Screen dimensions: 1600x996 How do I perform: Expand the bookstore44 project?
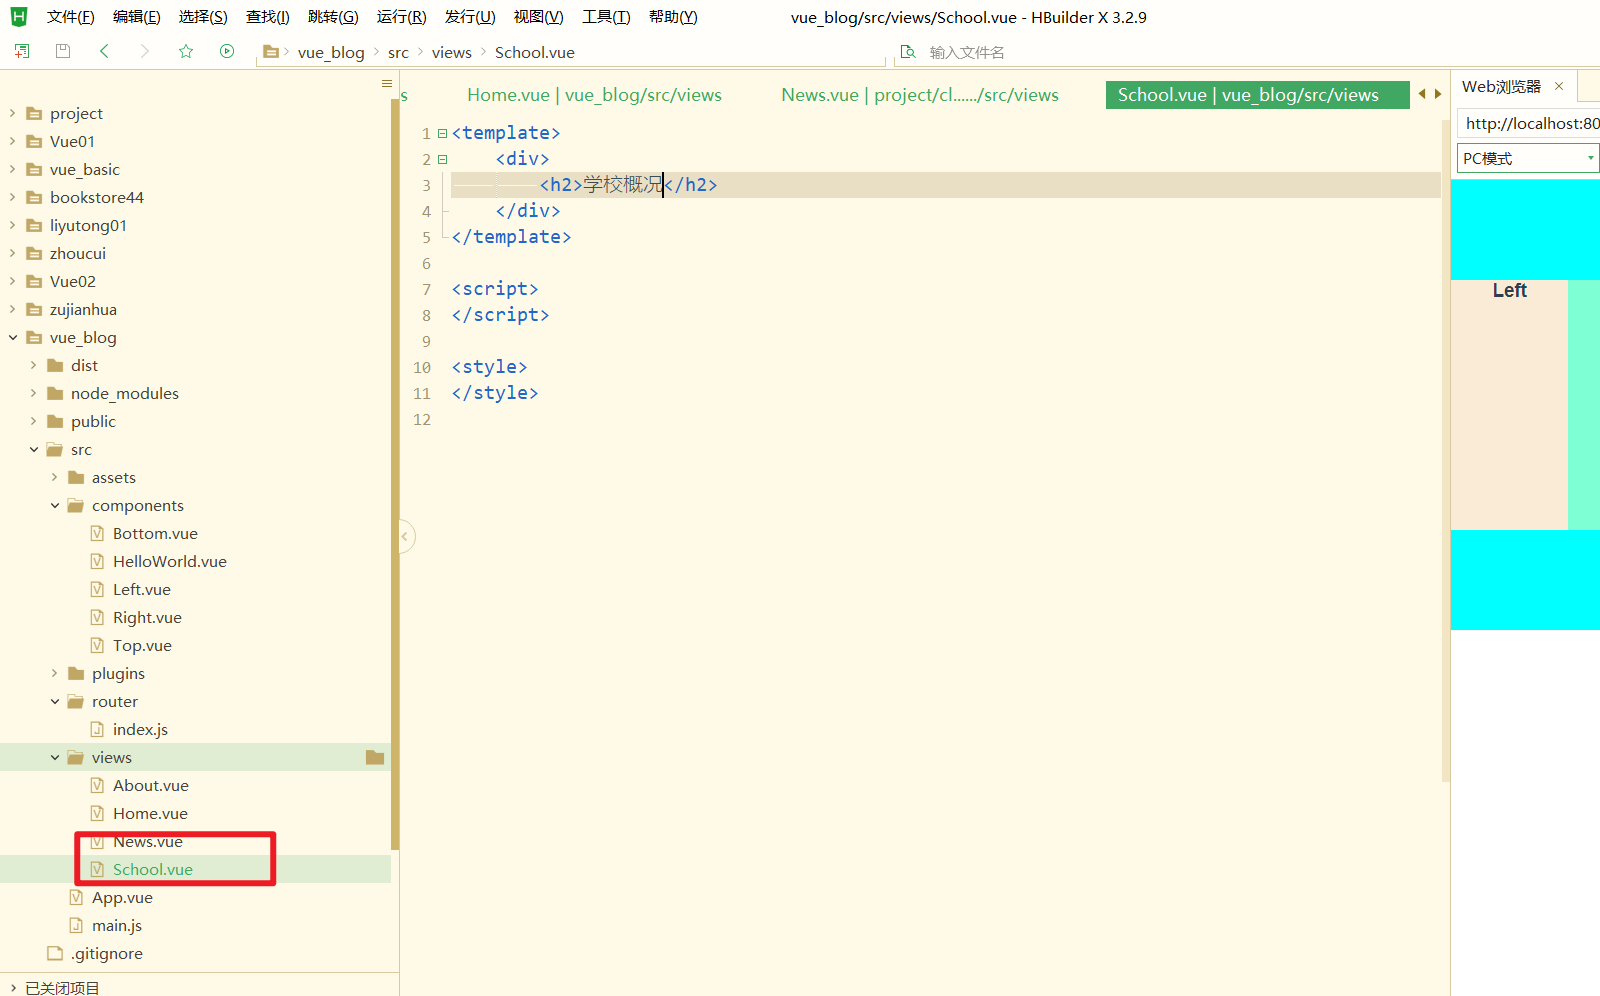click(13, 197)
